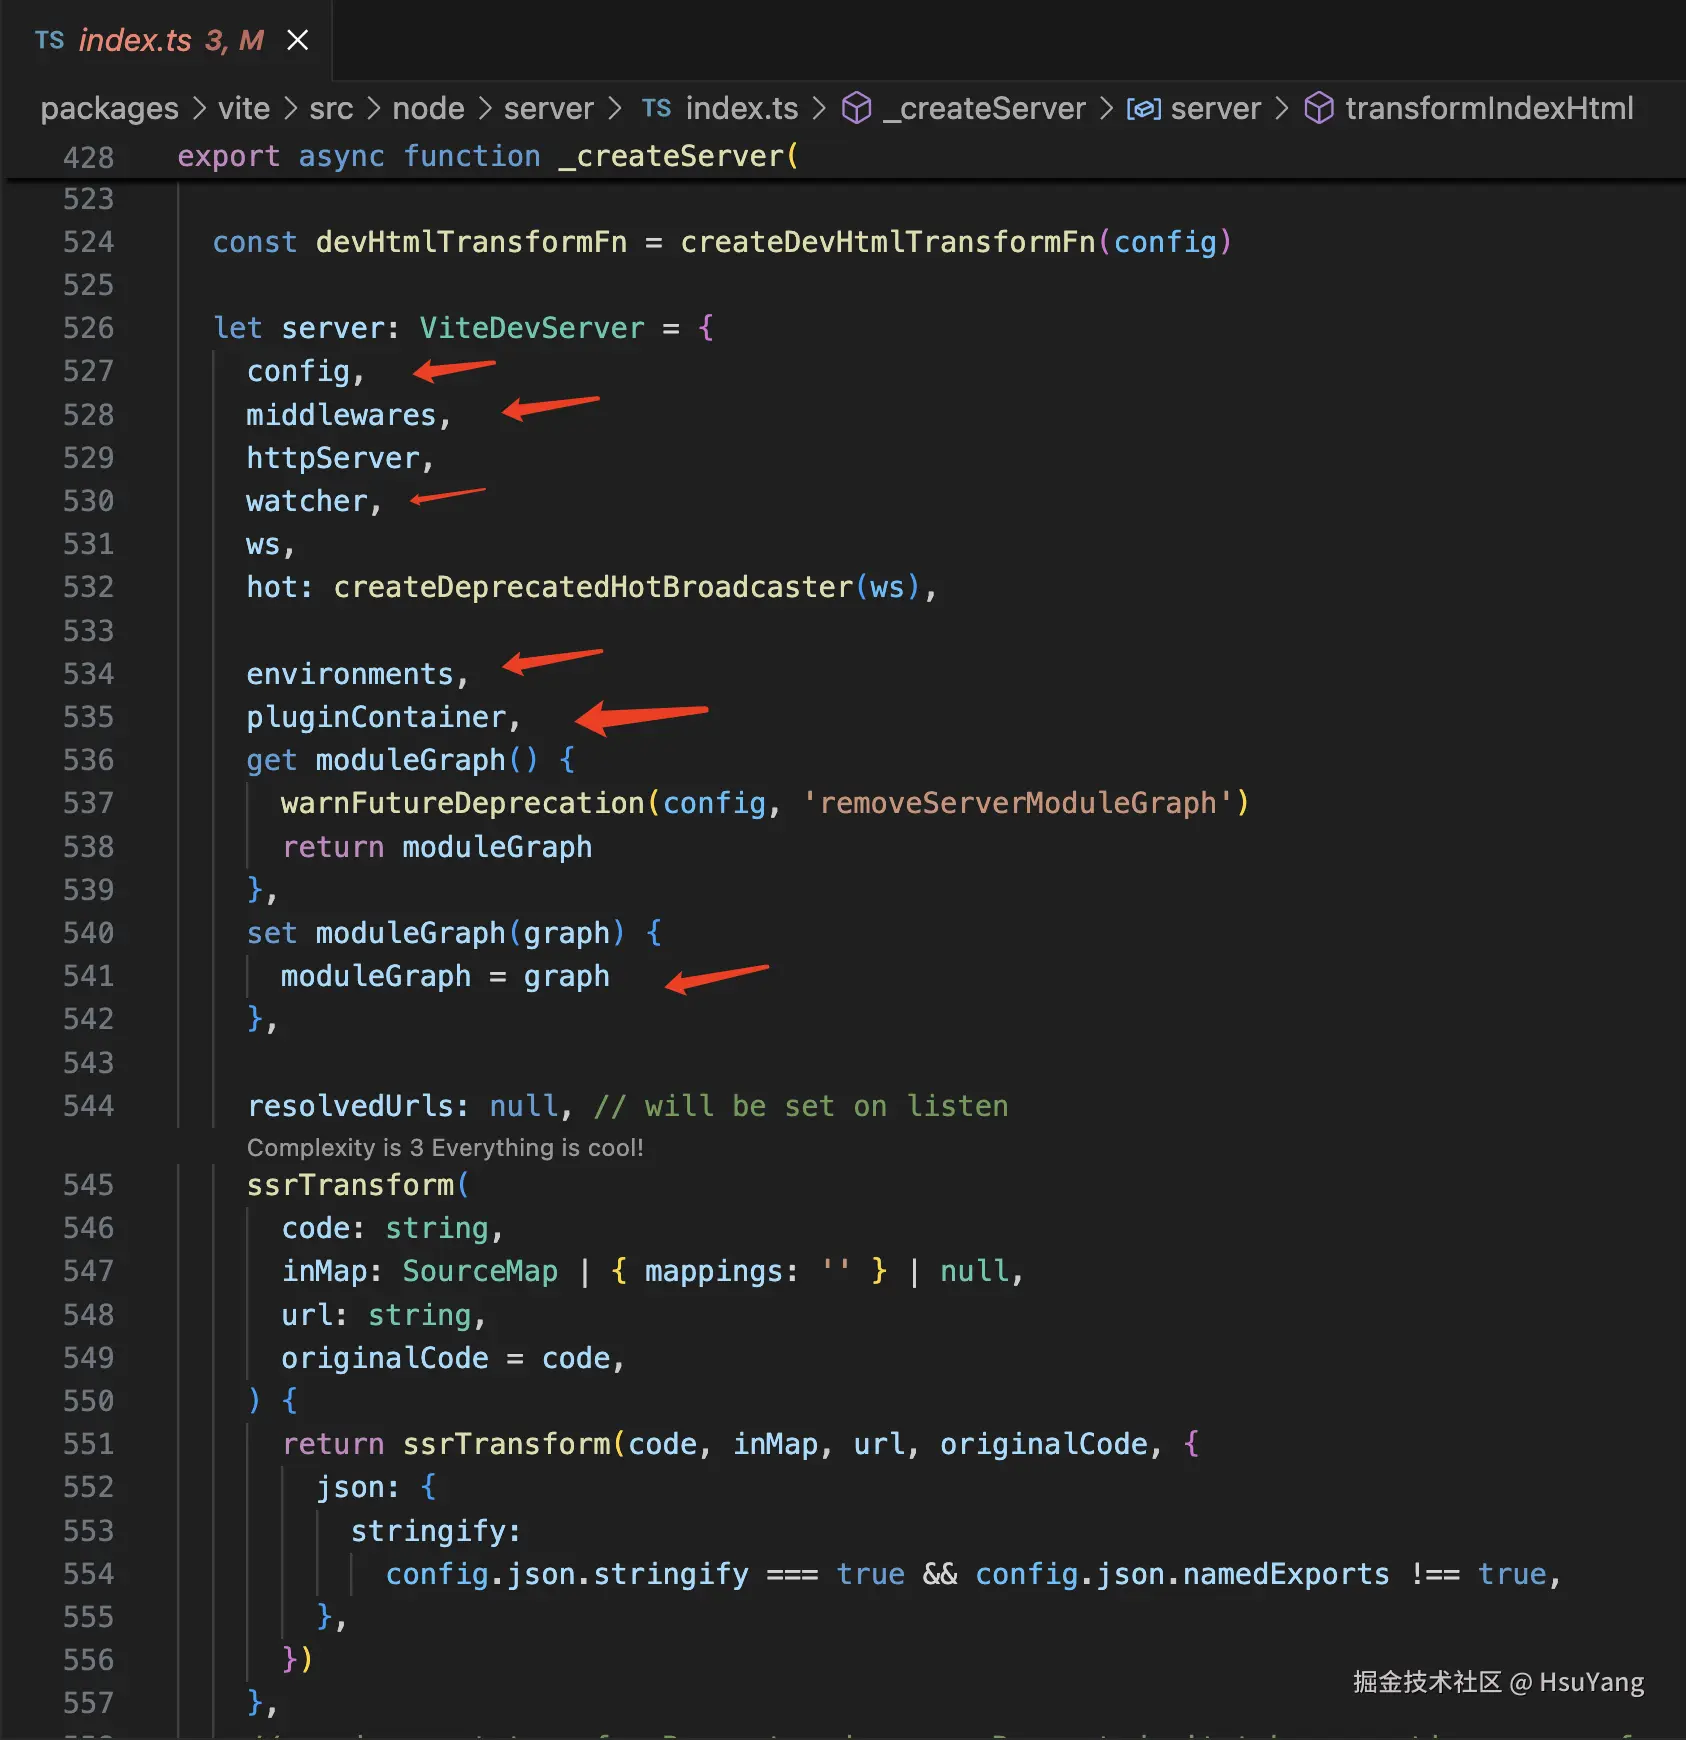Open the node breadcrumb segment
1686x1740 pixels.
(x=428, y=108)
